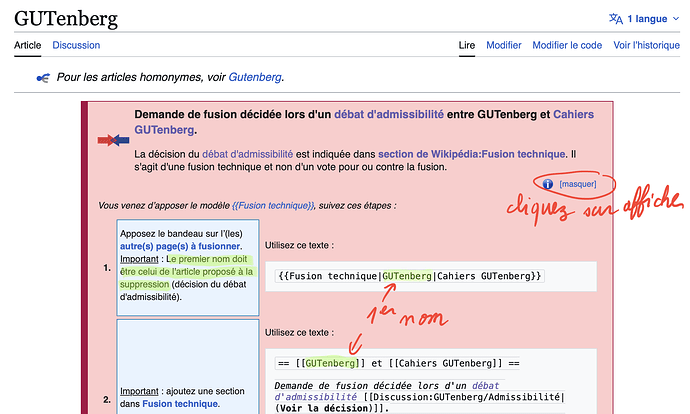Image resolution: width=690 pixels, height=414 pixels.
Task: Open the Modifier le code tab
Action: coord(567,45)
